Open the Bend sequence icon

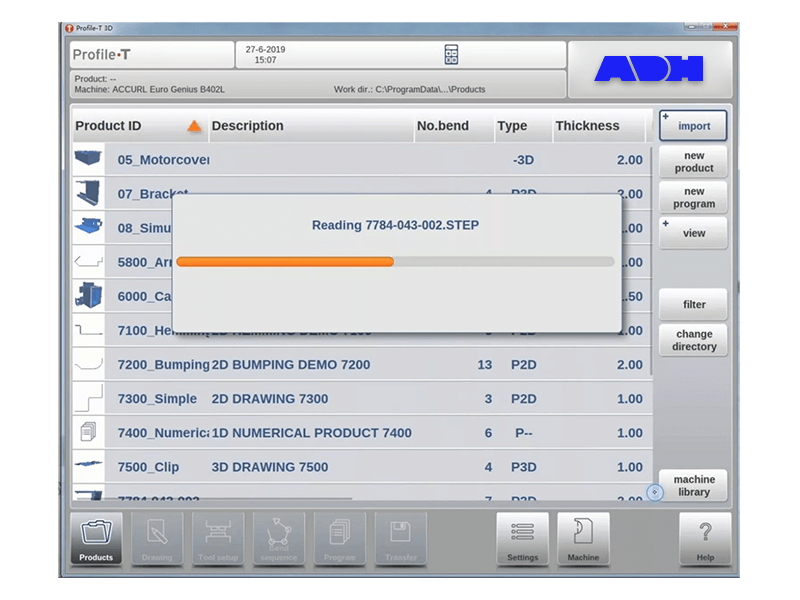coord(279,538)
